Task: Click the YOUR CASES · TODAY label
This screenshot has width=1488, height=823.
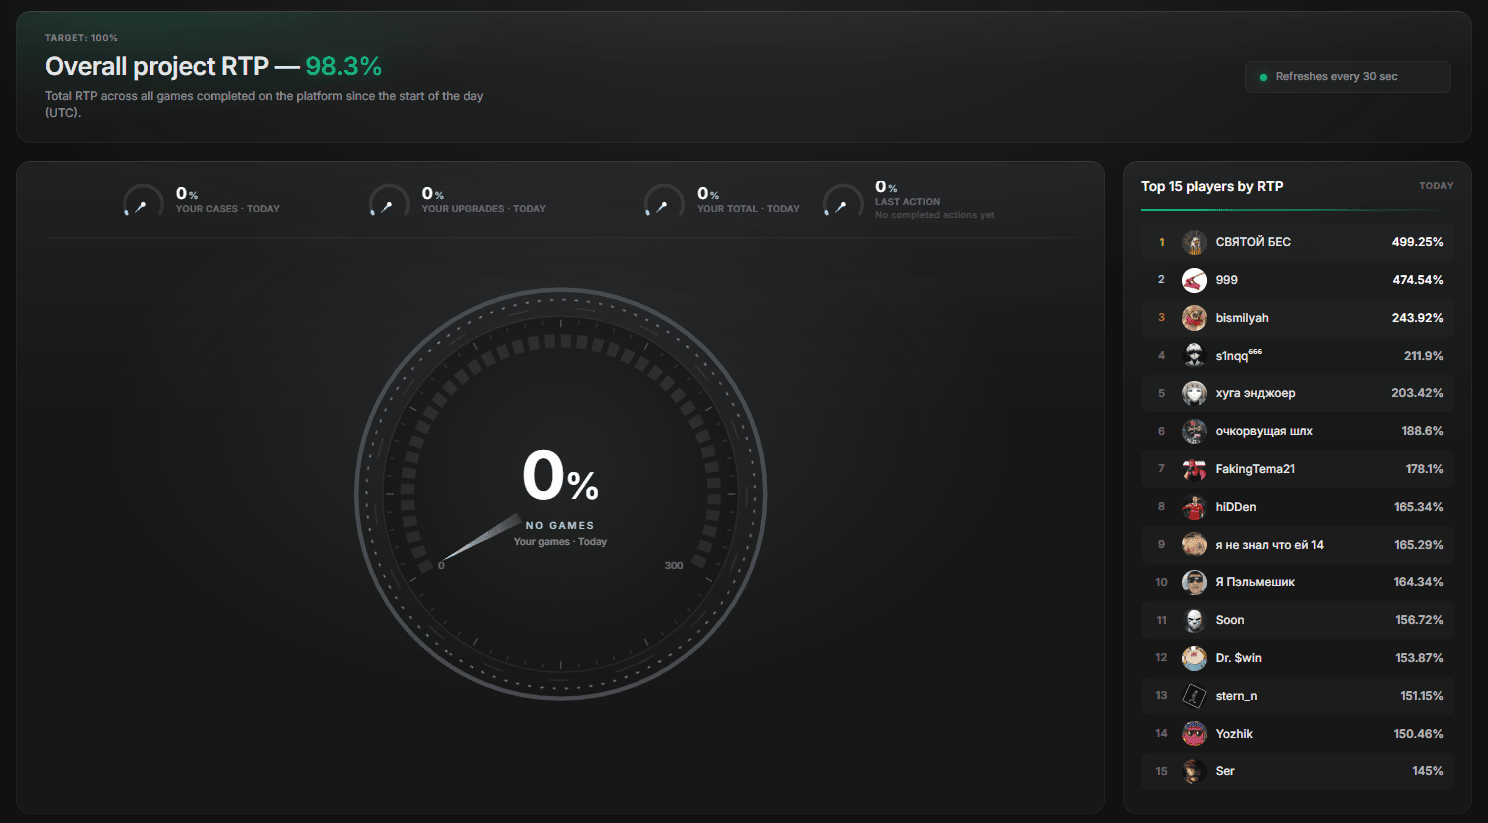Action: pos(228,209)
